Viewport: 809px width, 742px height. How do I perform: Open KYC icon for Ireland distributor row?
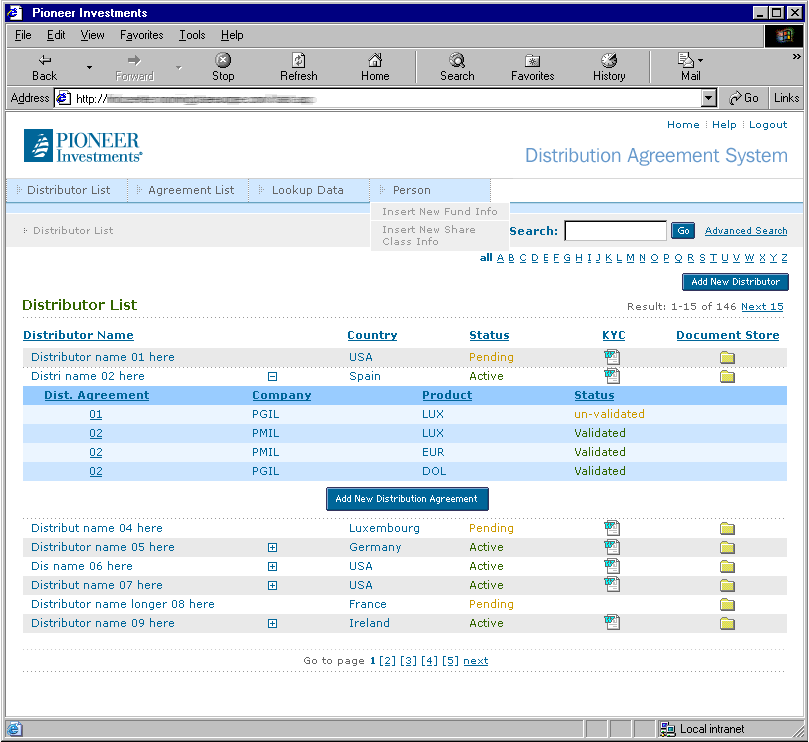pyautogui.click(x=612, y=623)
